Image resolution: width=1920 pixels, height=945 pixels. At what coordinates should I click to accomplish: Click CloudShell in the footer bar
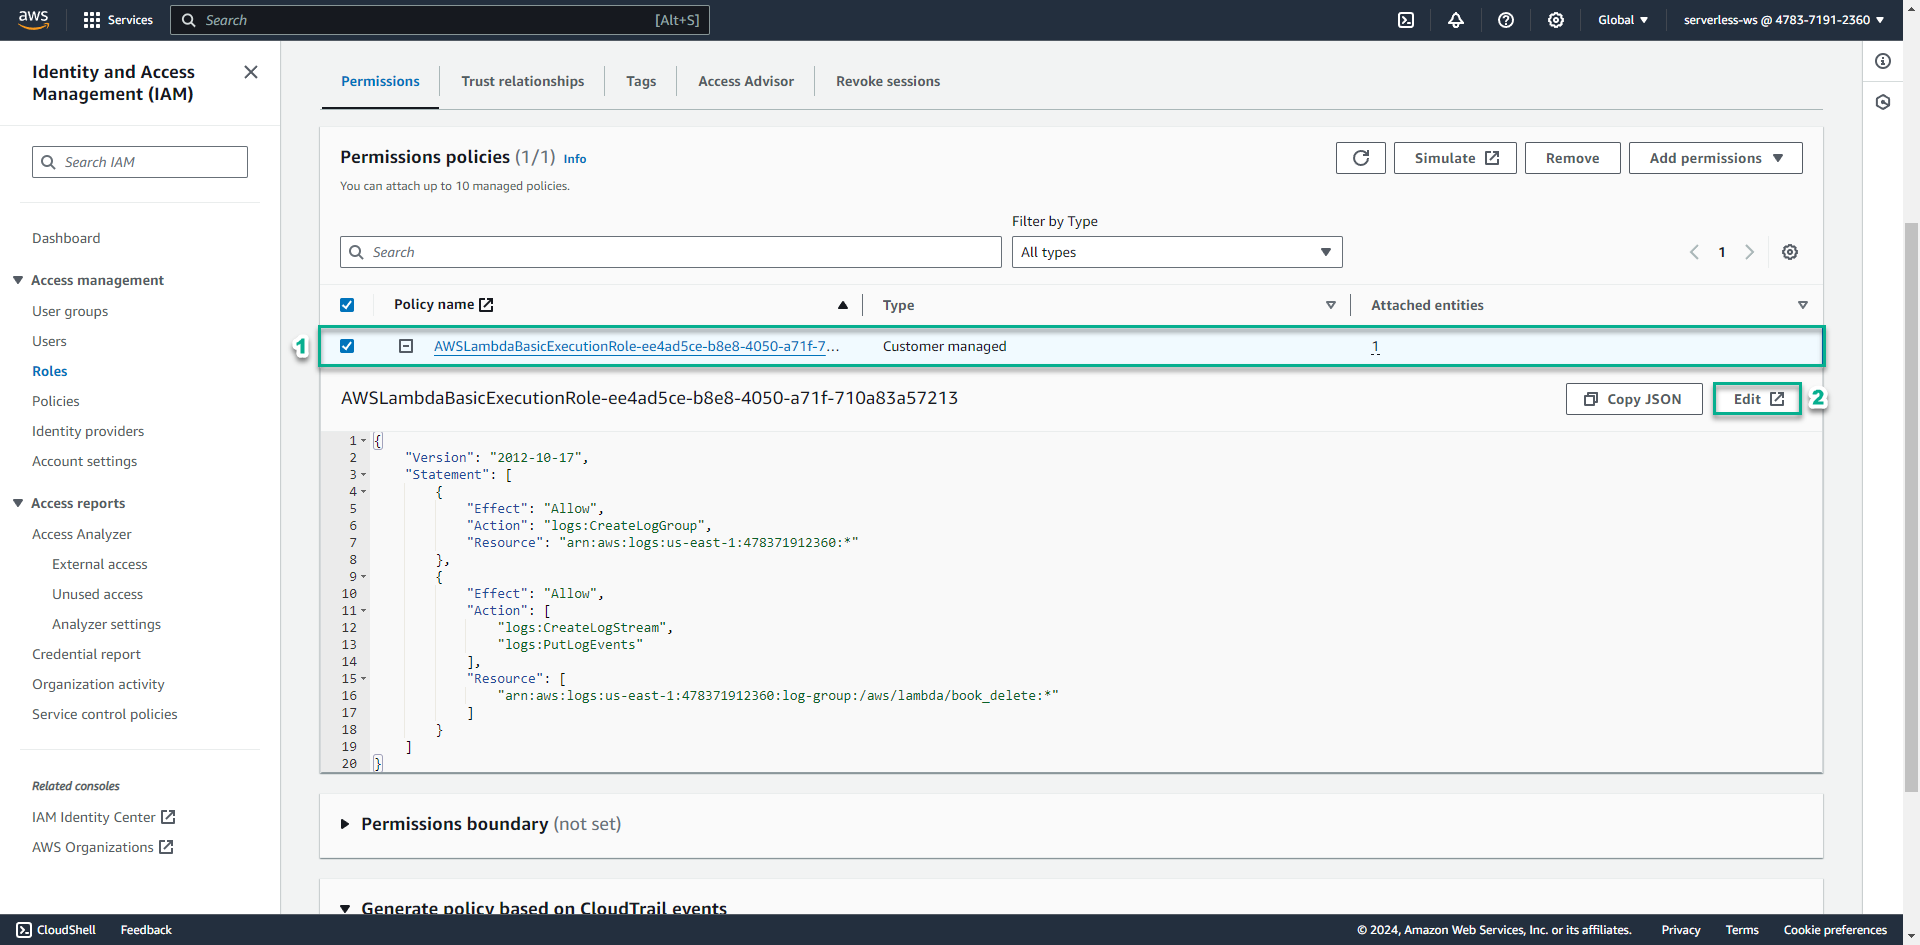tap(56, 930)
